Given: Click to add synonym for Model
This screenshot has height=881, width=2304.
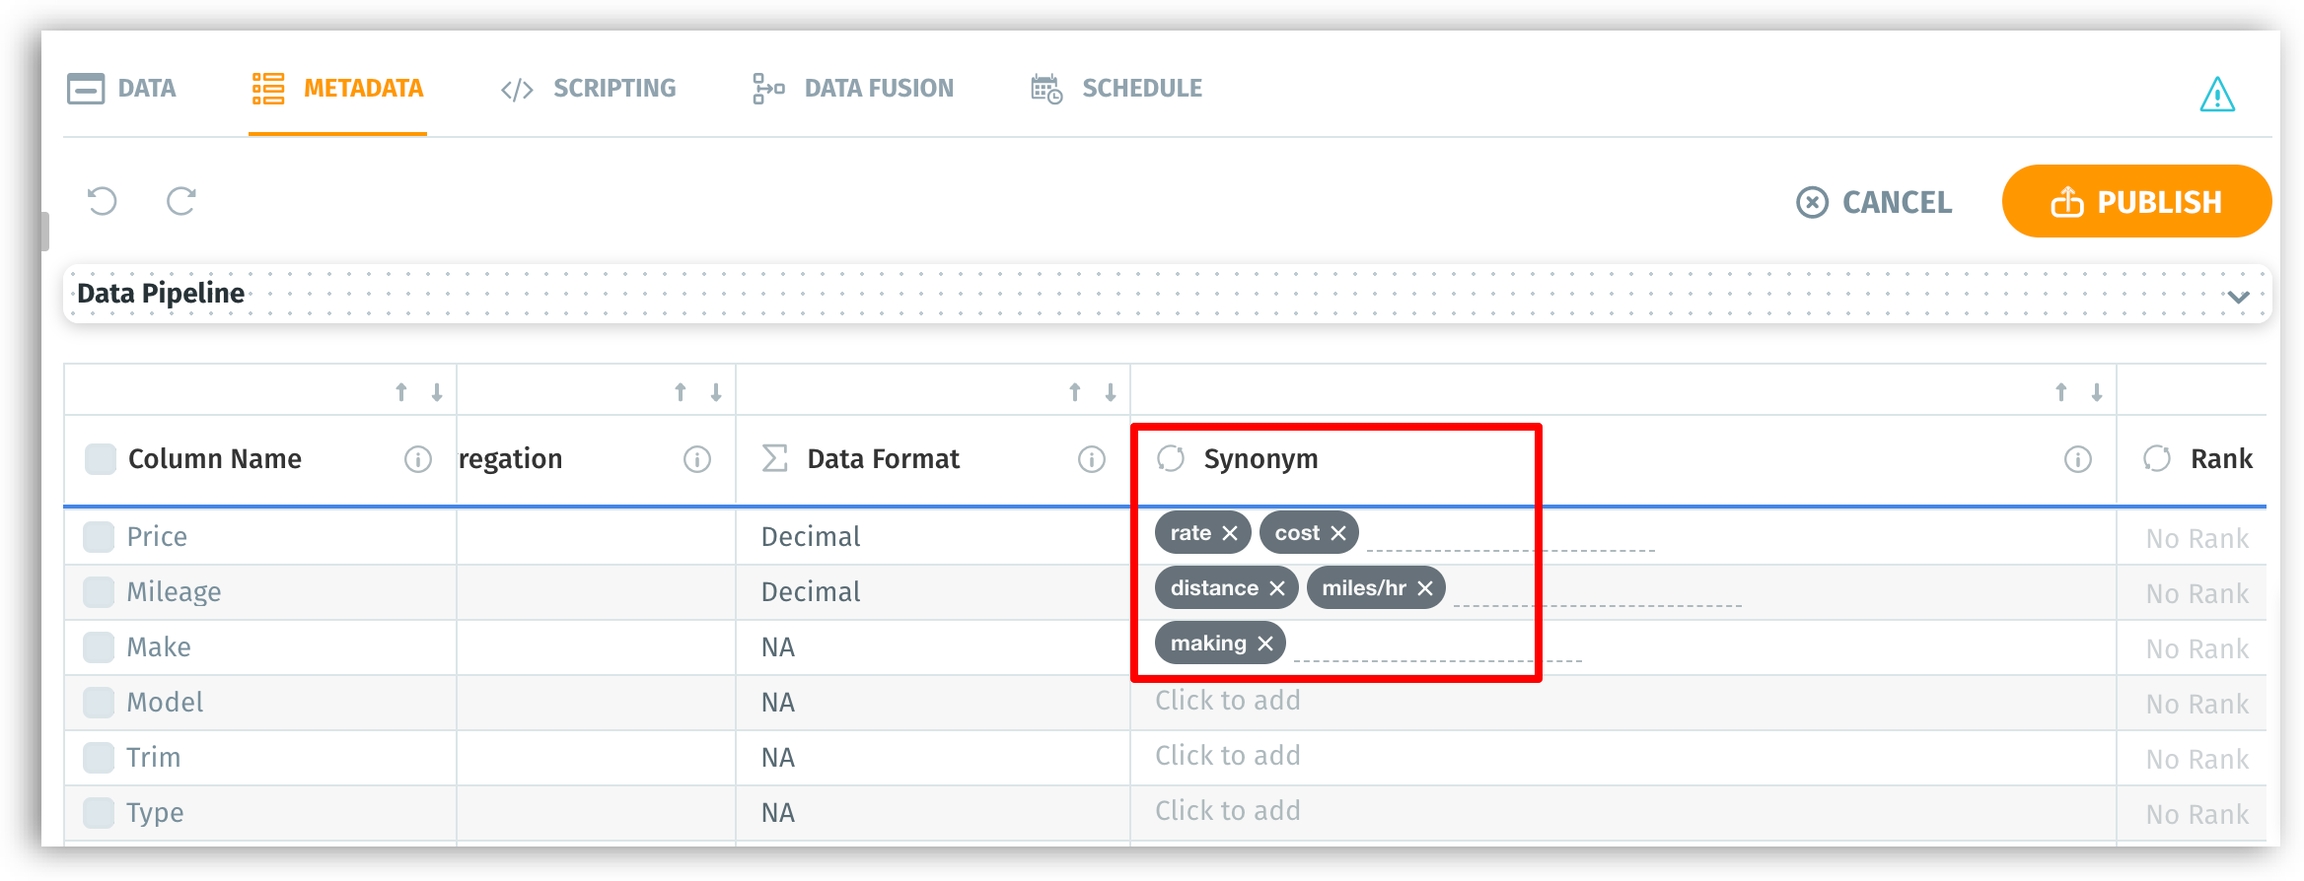Looking at the screenshot, I should (1228, 701).
